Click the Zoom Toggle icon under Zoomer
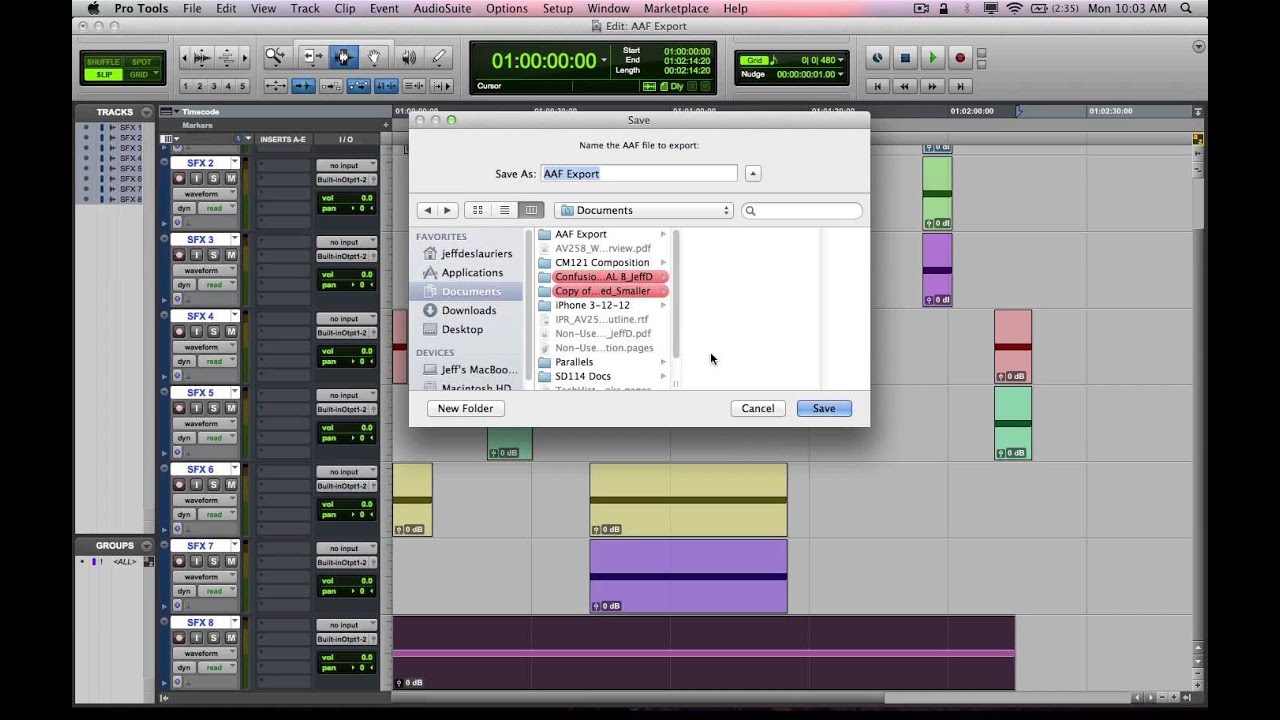Image resolution: width=1280 pixels, height=720 pixels. point(275,86)
